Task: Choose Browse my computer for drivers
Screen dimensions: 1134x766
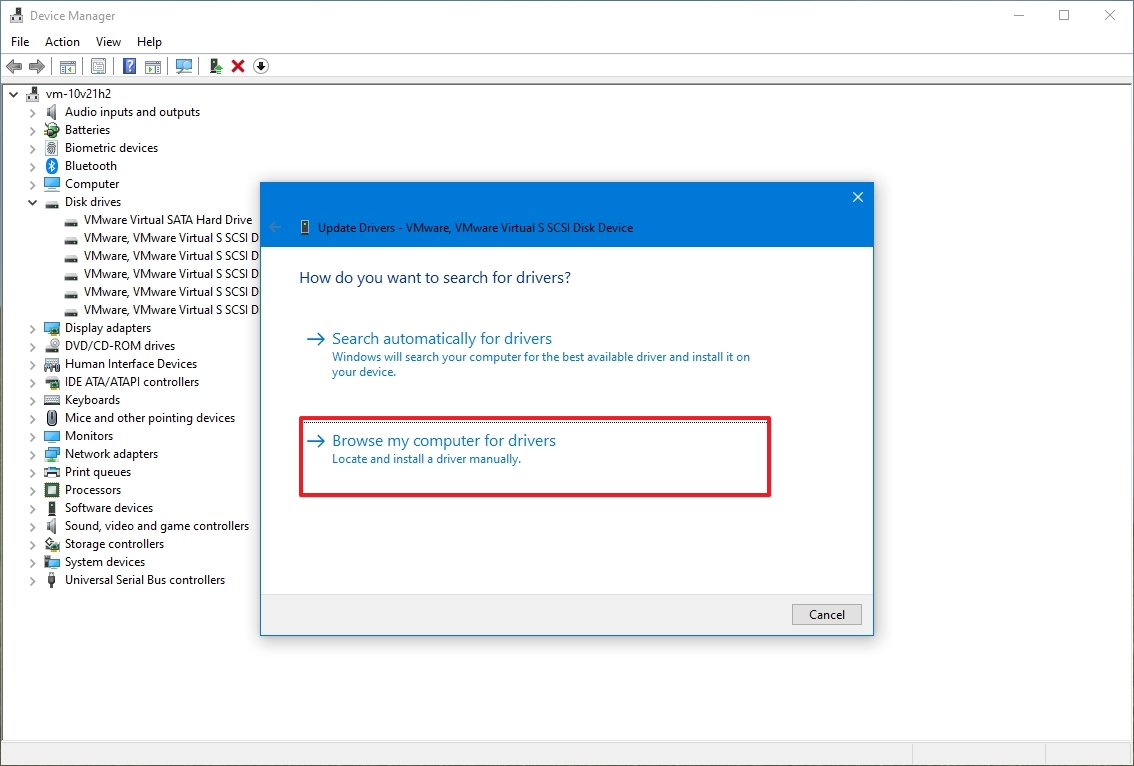Action: pyautogui.click(x=444, y=440)
